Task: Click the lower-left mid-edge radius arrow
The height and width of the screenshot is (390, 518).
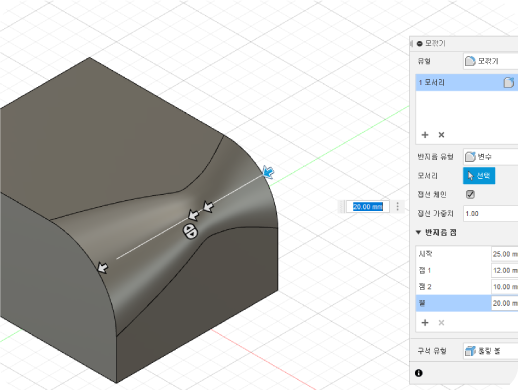Action: pyautogui.click(x=194, y=215)
